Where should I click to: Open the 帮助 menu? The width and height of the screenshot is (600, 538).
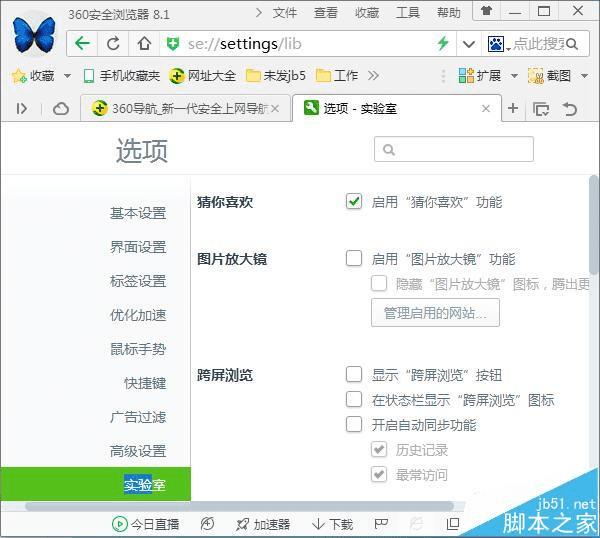[x=449, y=13]
